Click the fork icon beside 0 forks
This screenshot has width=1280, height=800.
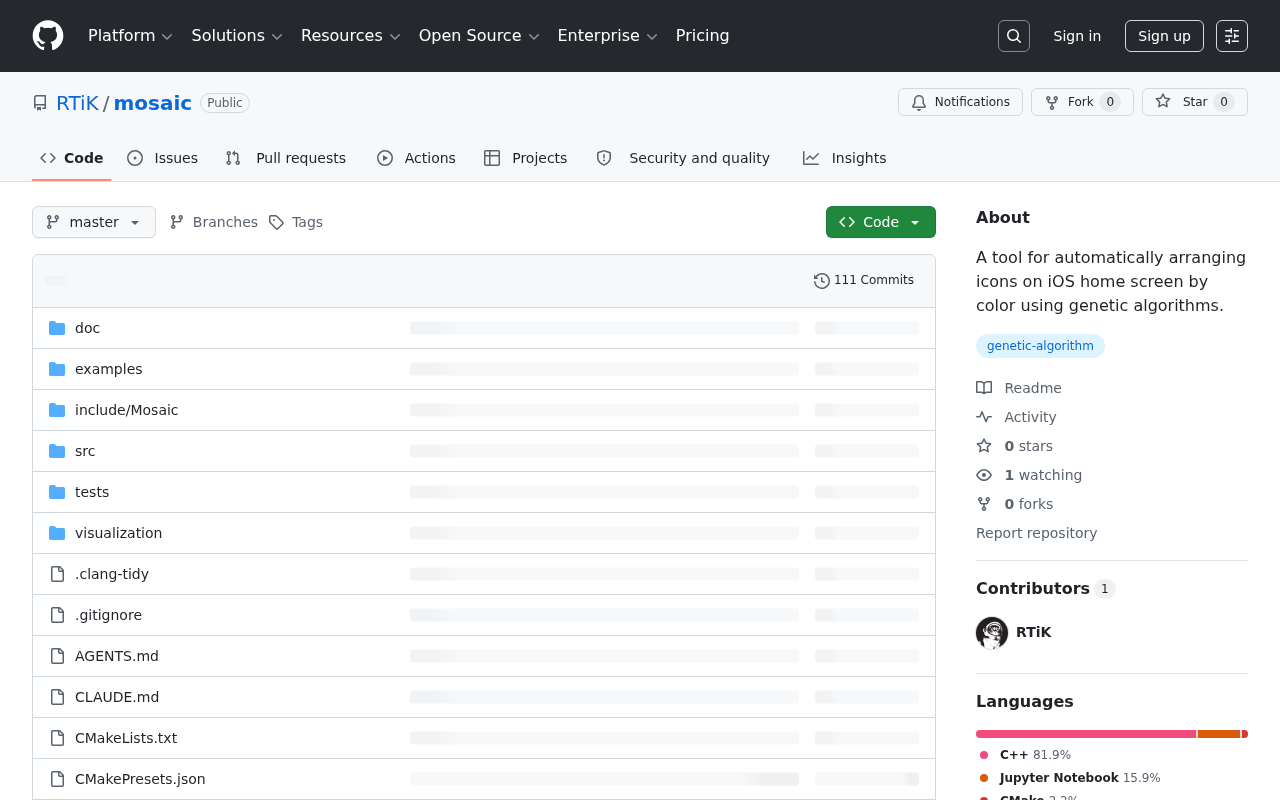pos(984,504)
